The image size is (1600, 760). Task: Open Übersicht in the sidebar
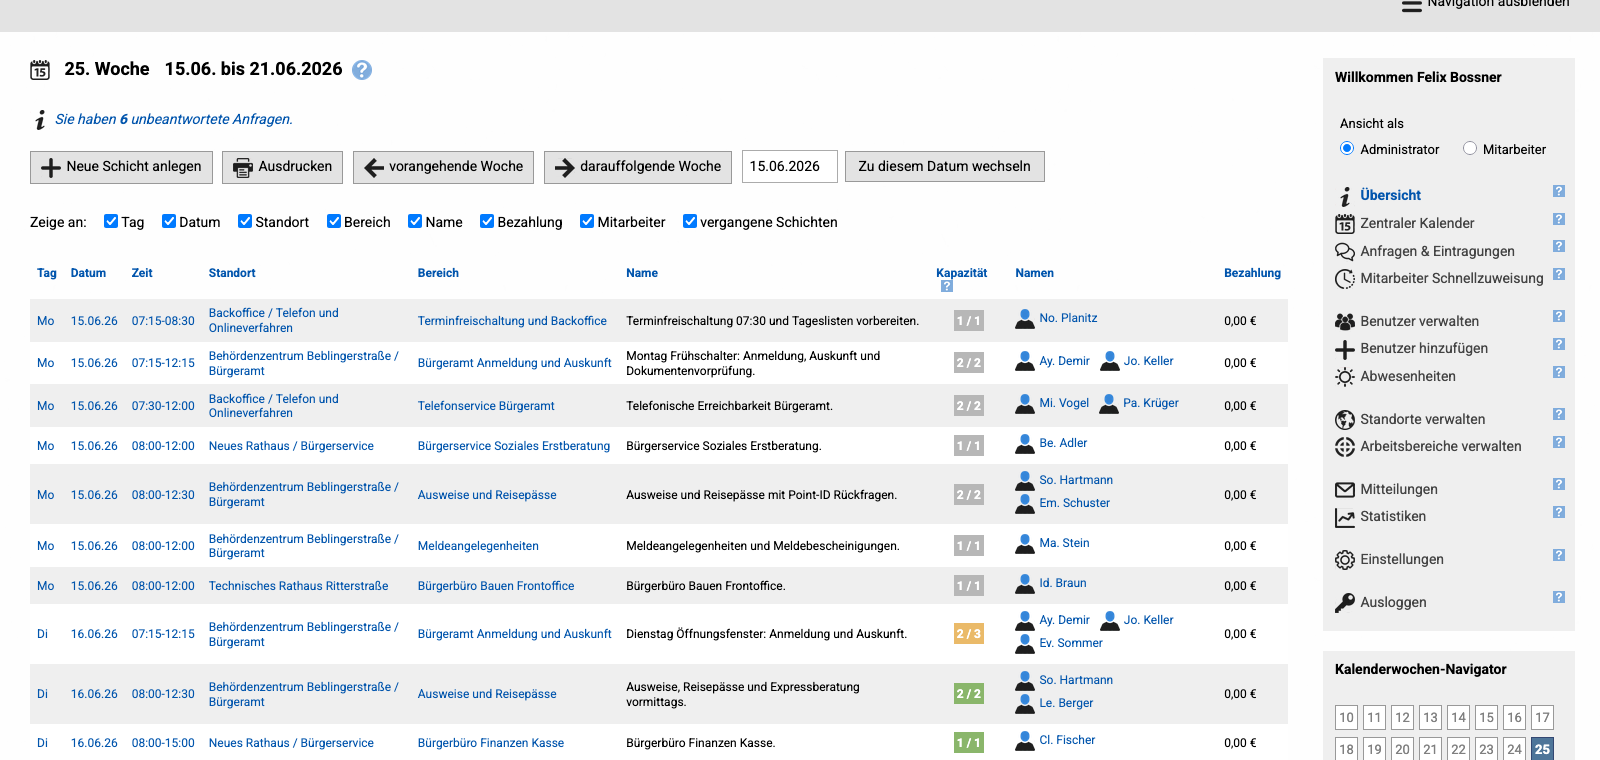(x=1390, y=195)
